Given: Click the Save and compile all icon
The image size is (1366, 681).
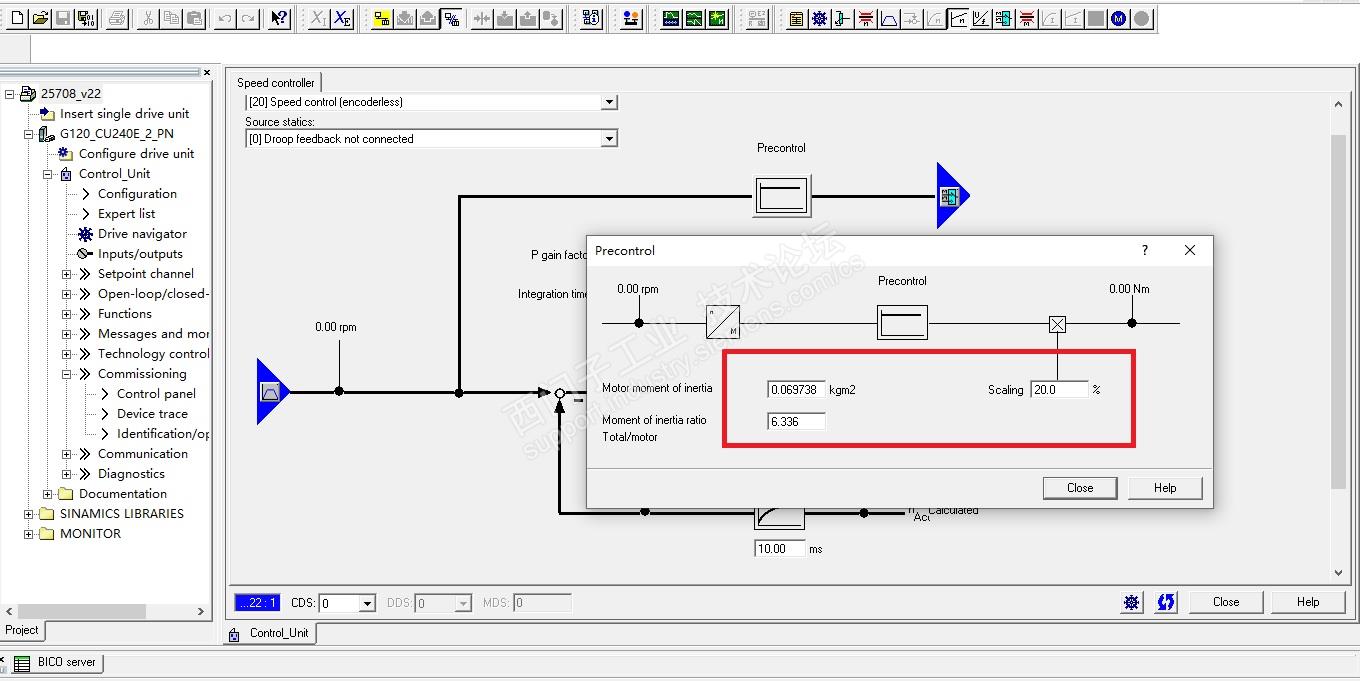Looking at the screenshot, I should click(87, 18).
